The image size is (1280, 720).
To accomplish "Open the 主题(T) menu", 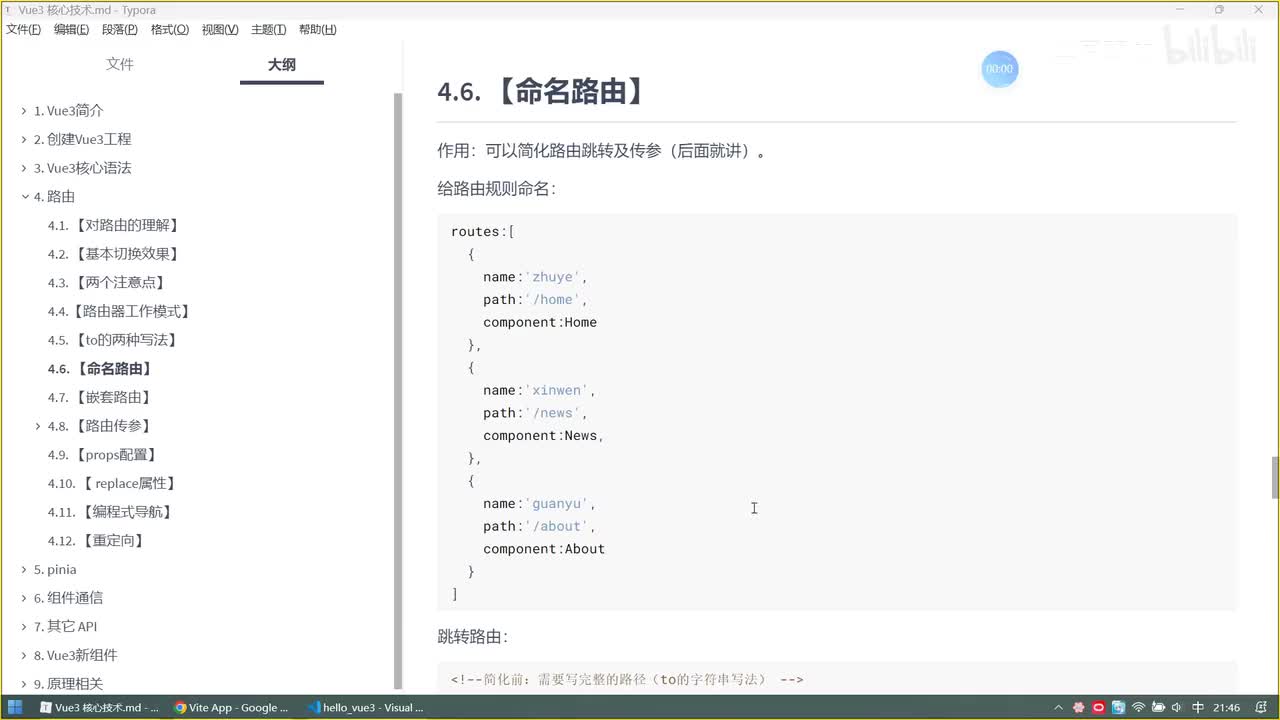I will tap(268, 29).
